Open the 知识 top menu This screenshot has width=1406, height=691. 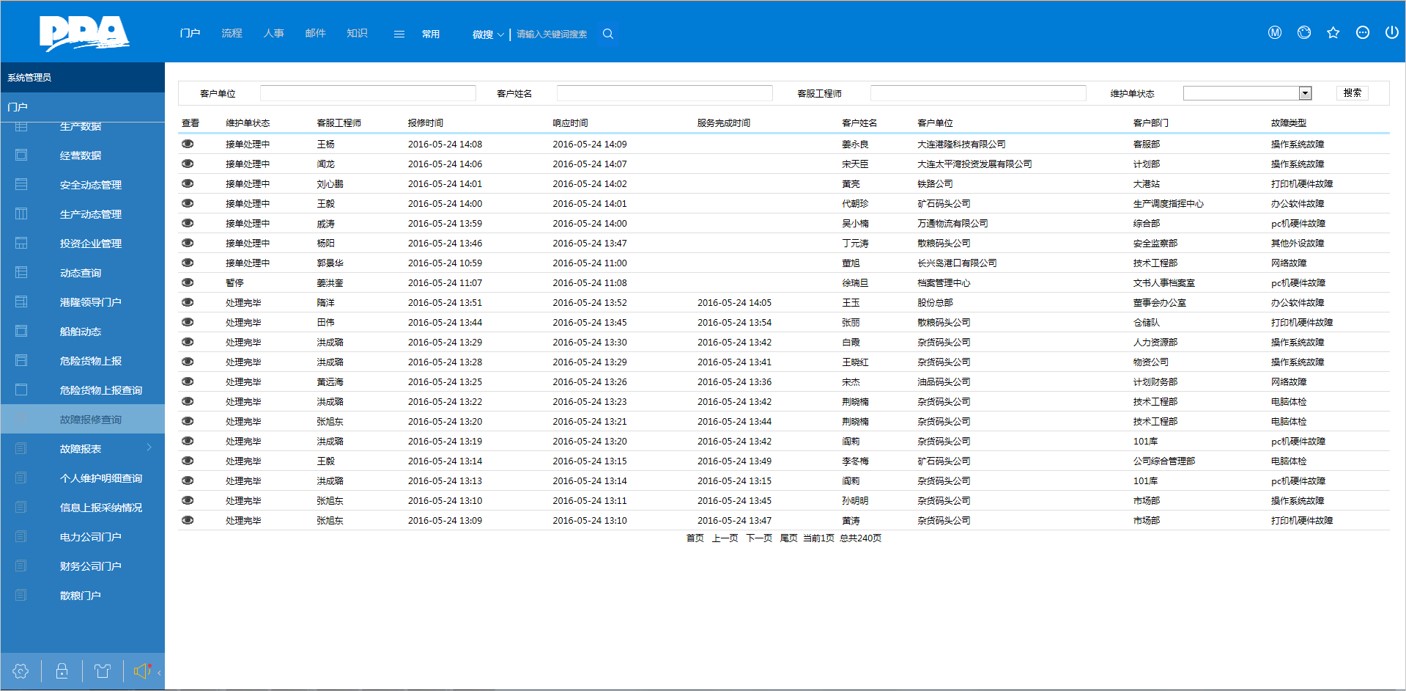click(357, 33)
